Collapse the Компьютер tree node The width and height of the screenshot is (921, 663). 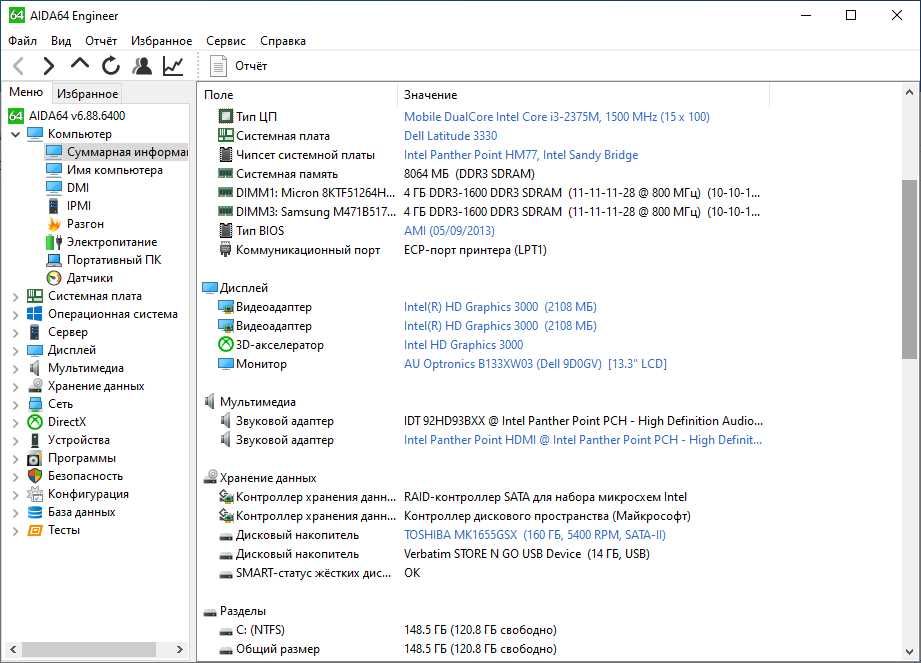pyautogui.click(x=16, y=134)
